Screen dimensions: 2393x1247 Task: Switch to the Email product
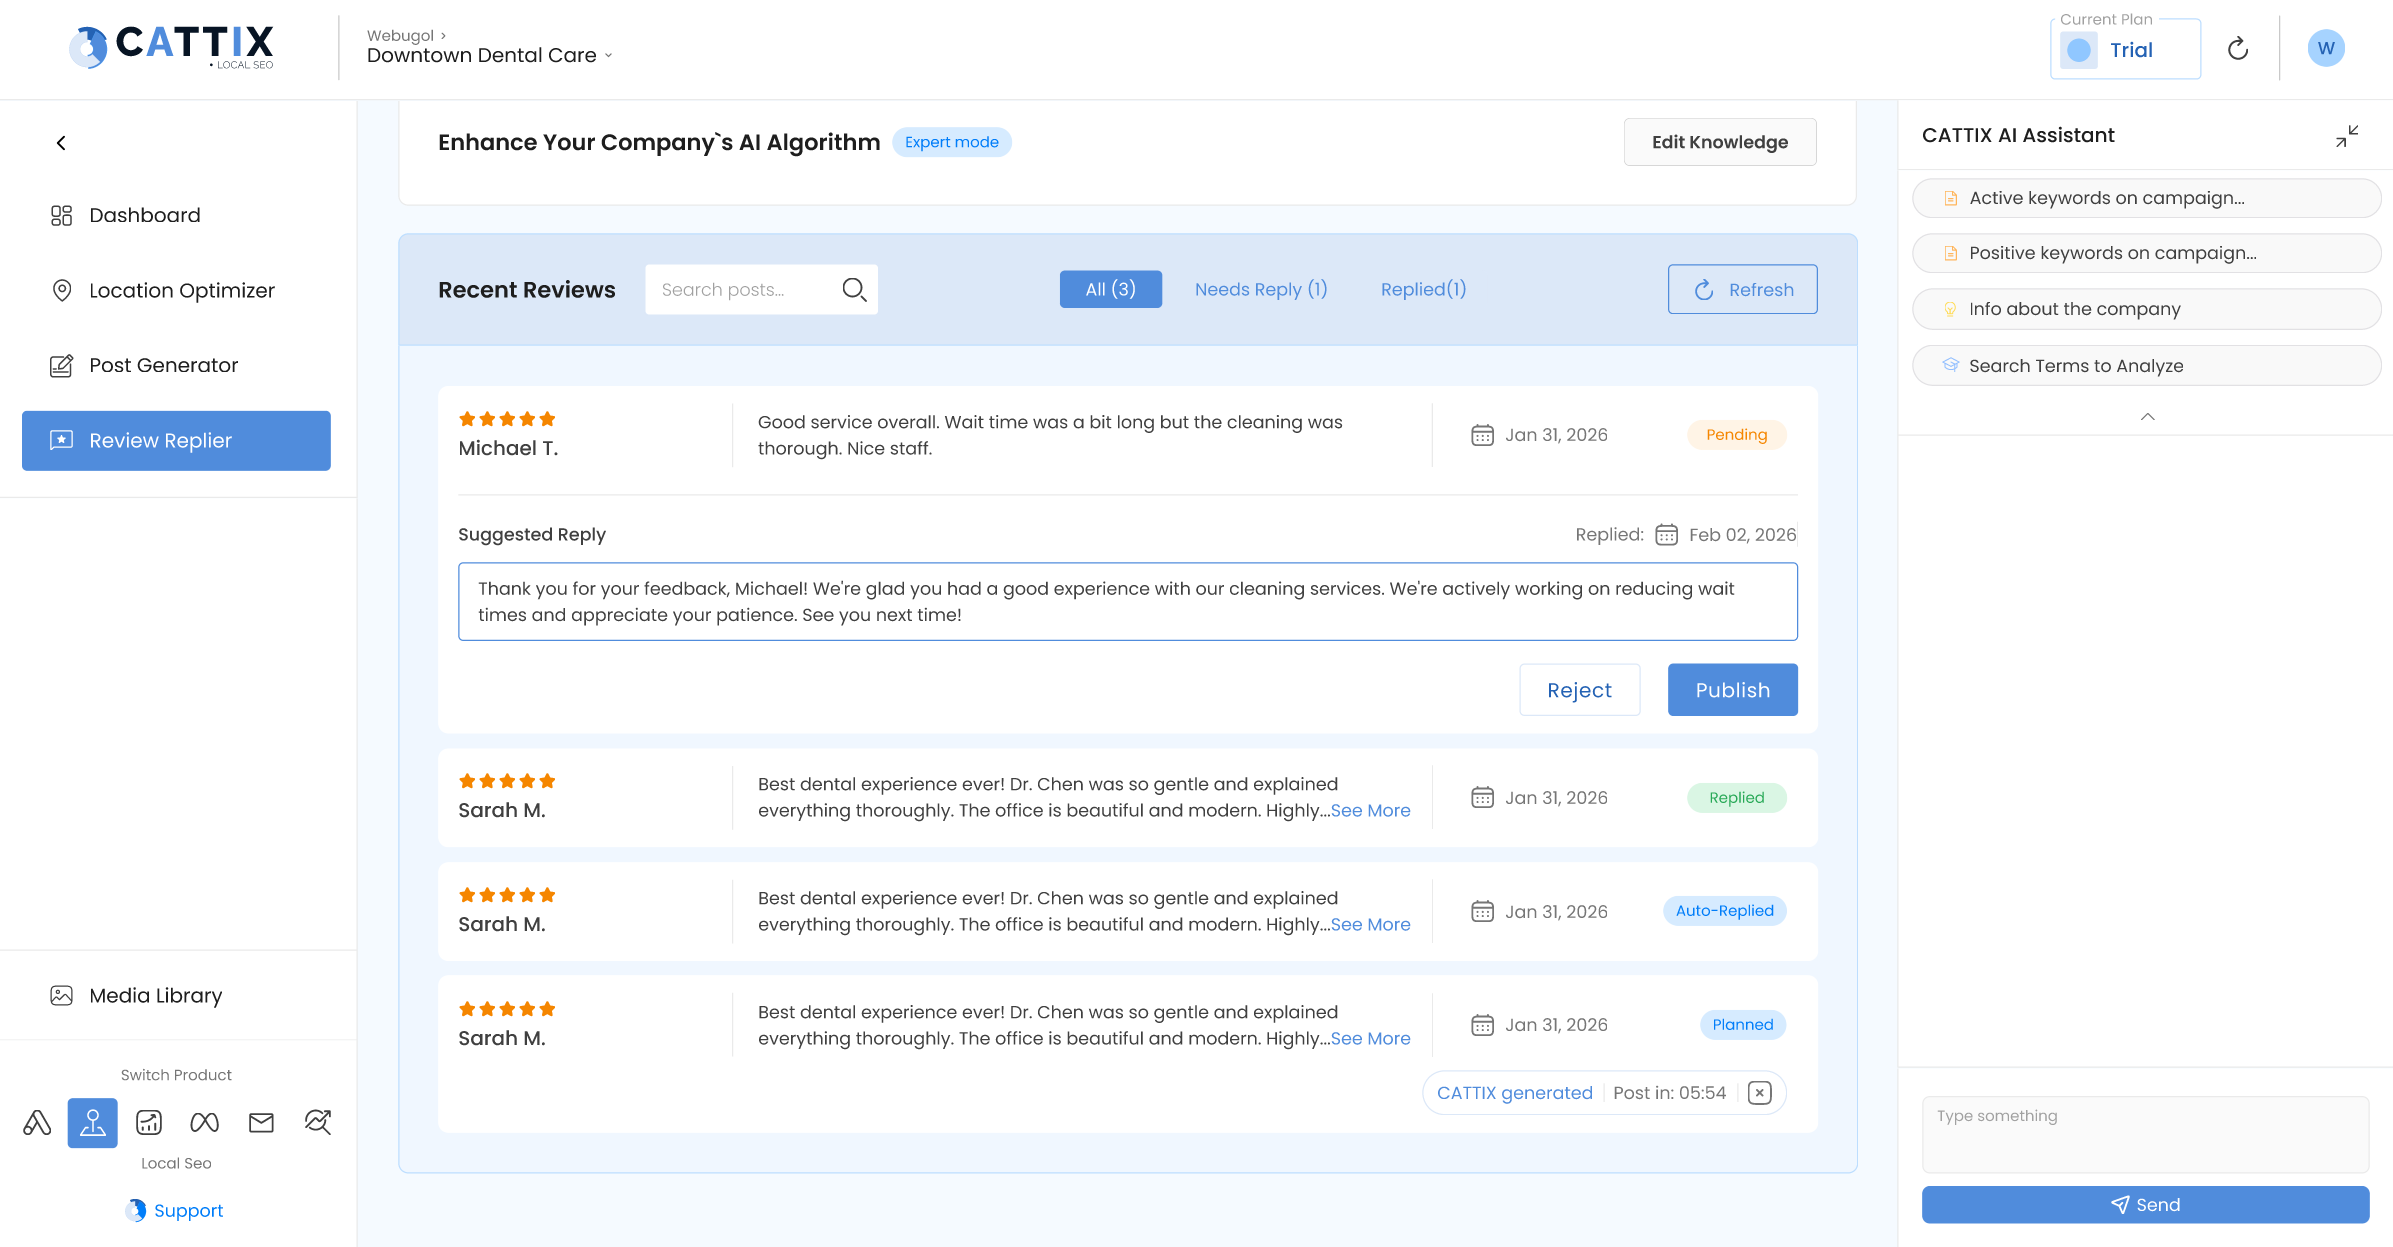[x=260, y=1122]
